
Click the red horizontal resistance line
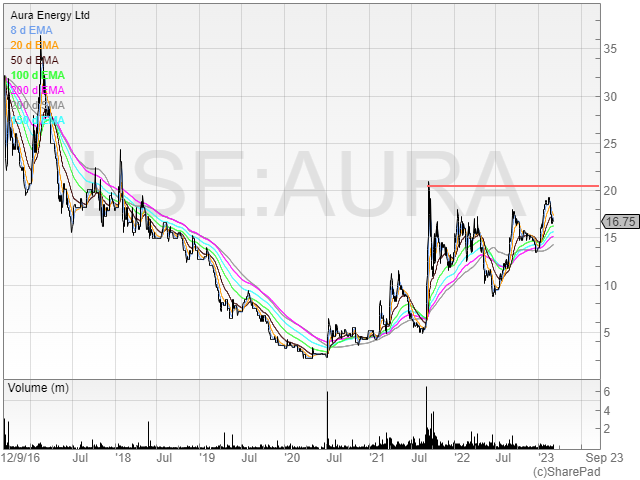tap(513, 186)
